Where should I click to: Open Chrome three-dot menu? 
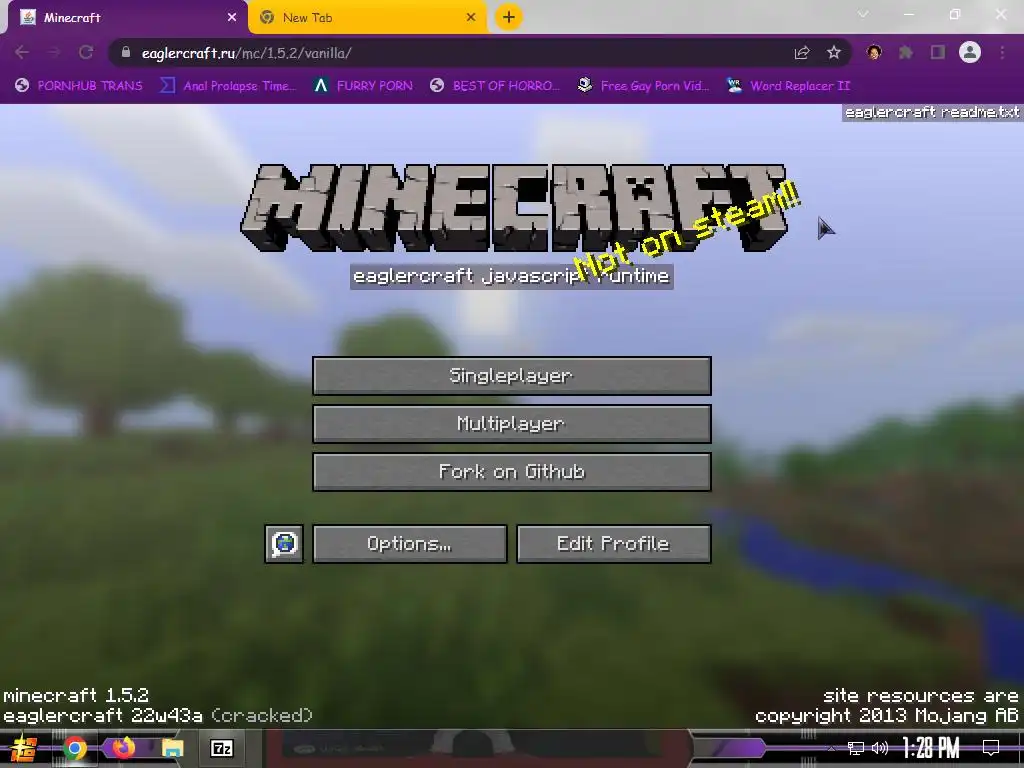coord(1002,52)
